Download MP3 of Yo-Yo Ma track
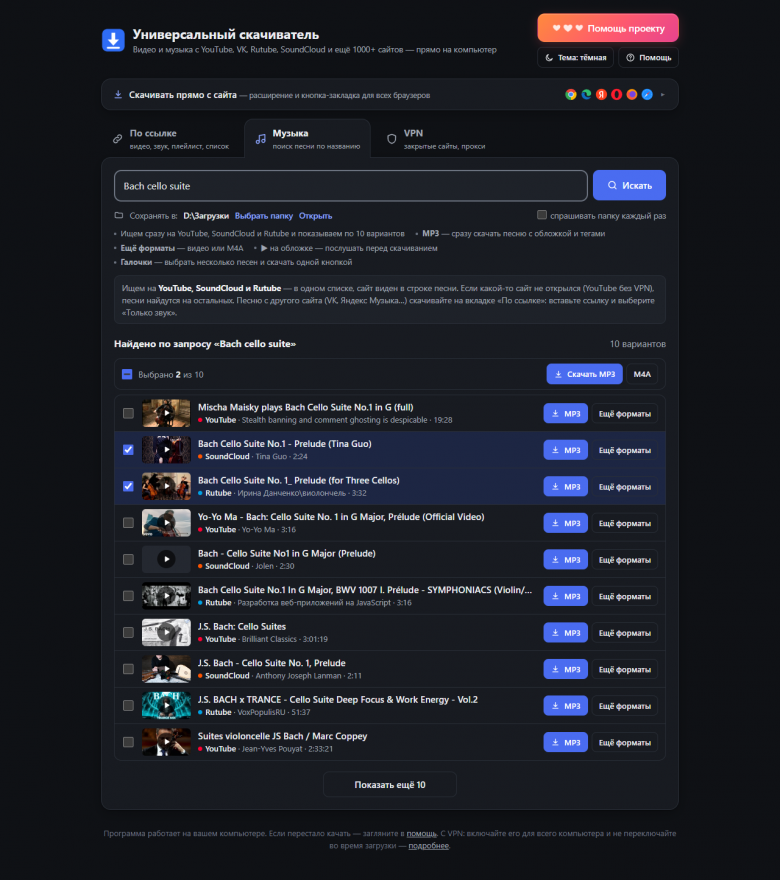This screenshot has height=880, width=780. (566, 523)
